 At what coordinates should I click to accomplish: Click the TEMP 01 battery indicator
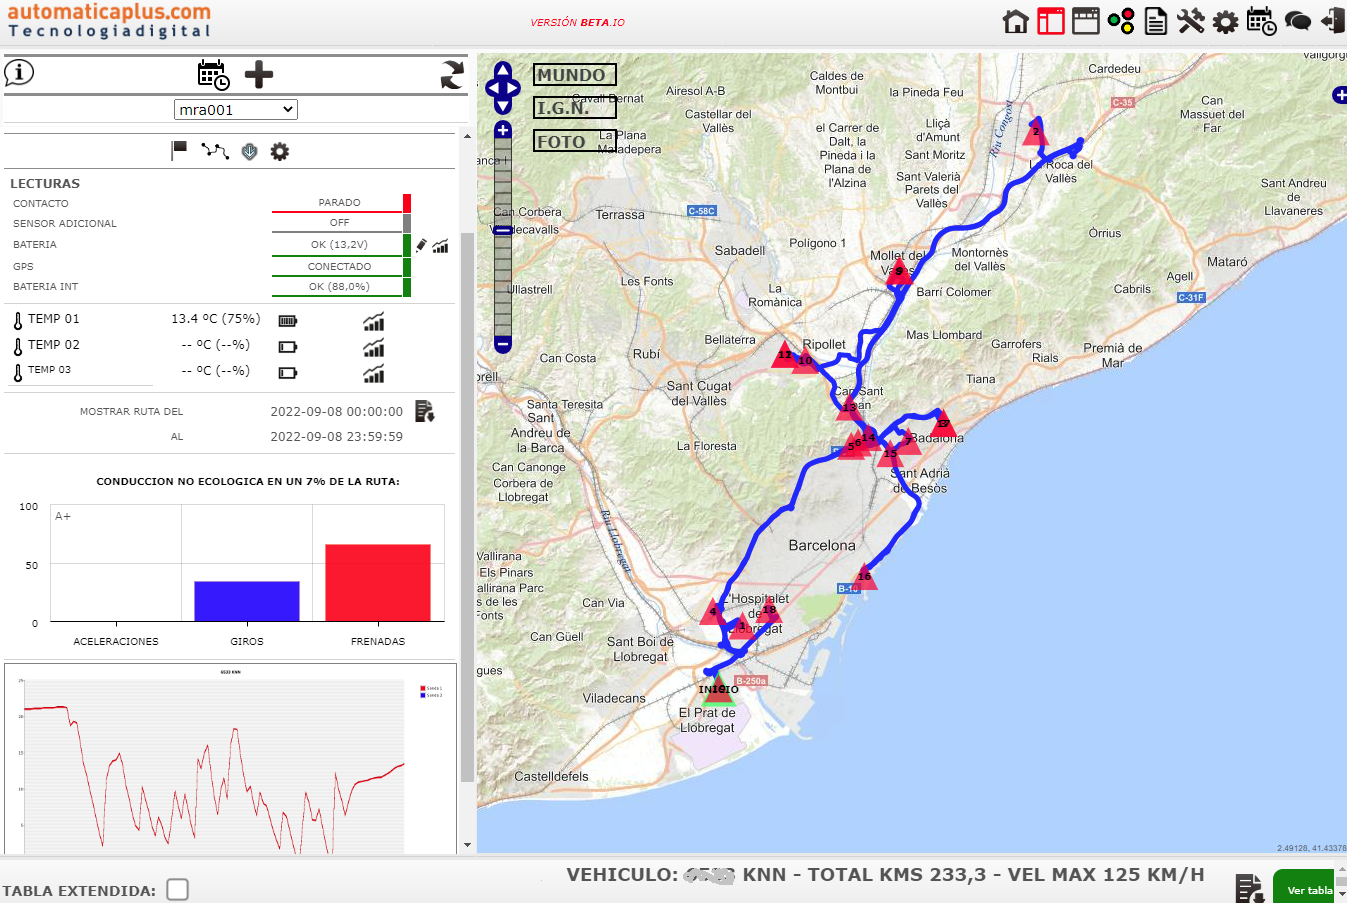[x=287, y=321]
